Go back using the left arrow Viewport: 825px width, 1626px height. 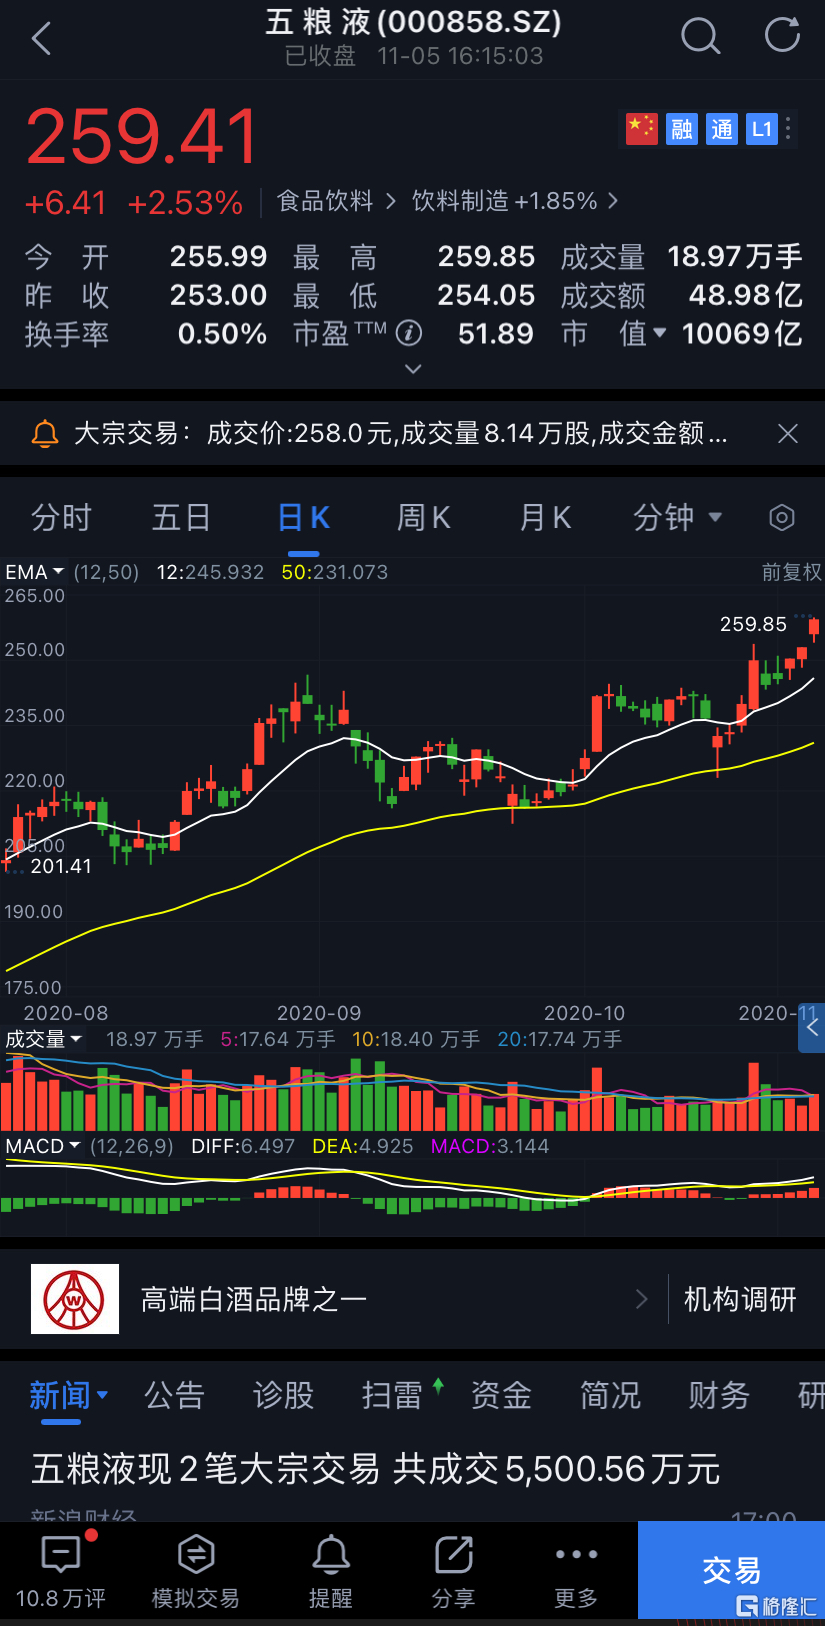(x=41, y=39)
